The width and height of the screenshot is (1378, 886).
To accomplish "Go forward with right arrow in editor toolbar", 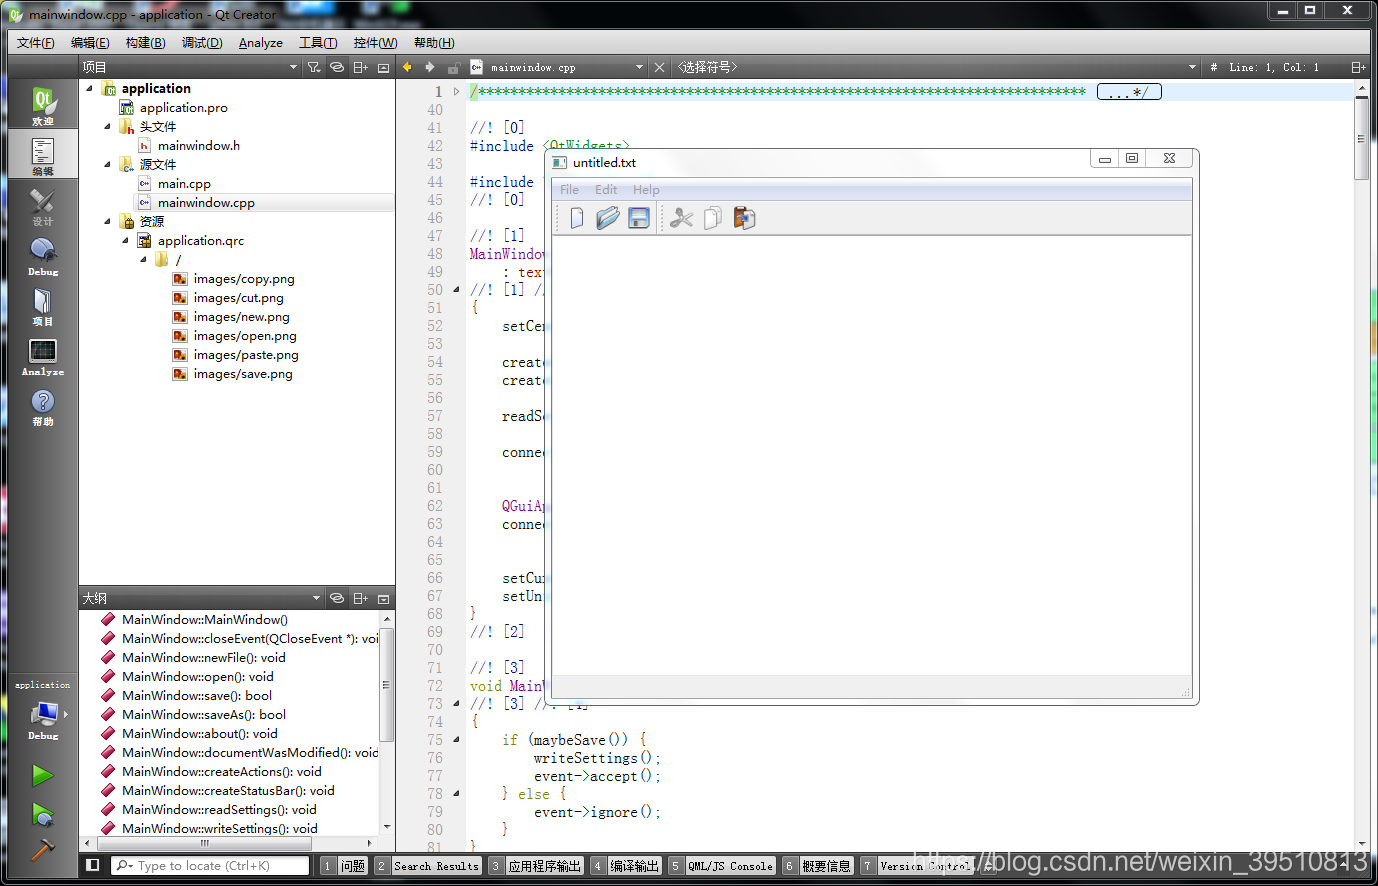I will click(x=430, y=67).
